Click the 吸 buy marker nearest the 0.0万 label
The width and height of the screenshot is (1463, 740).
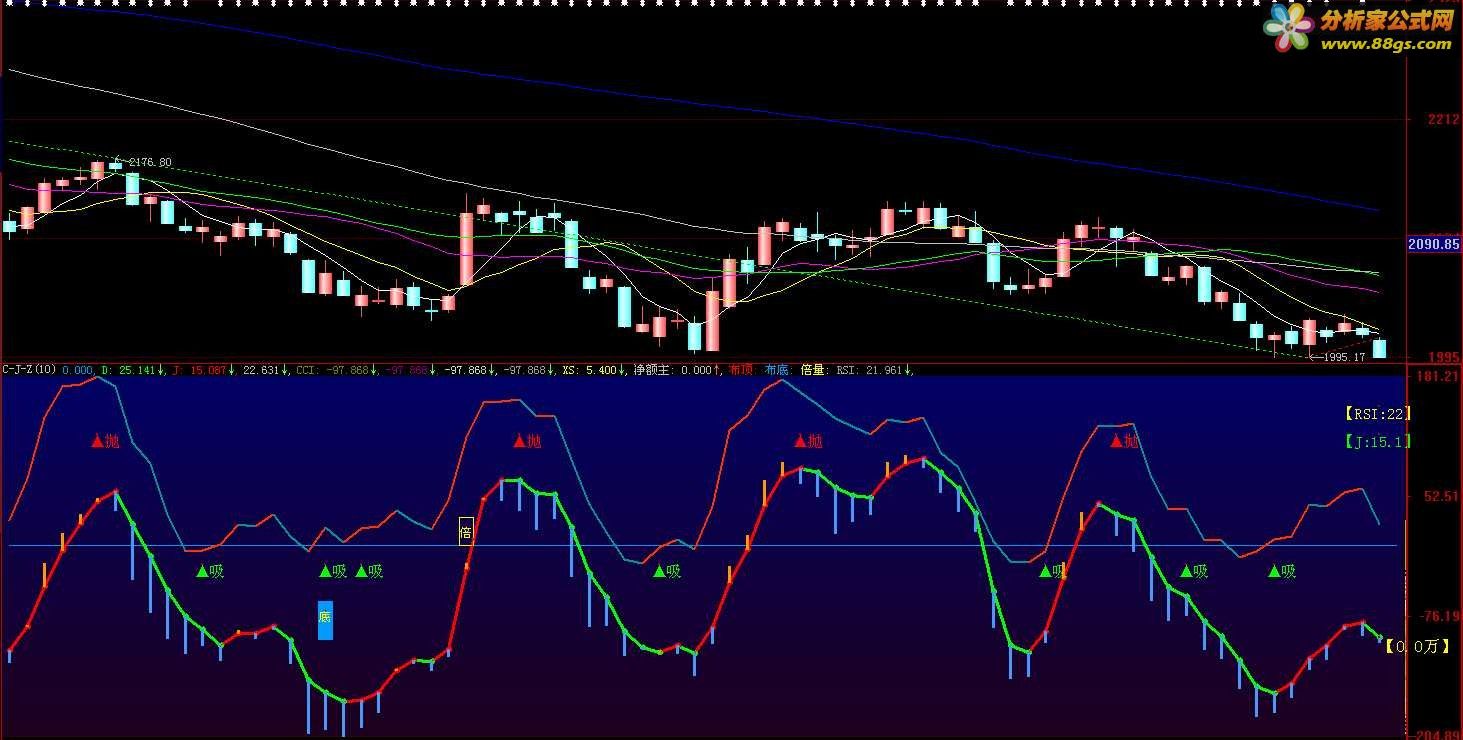pos(1281,572)
